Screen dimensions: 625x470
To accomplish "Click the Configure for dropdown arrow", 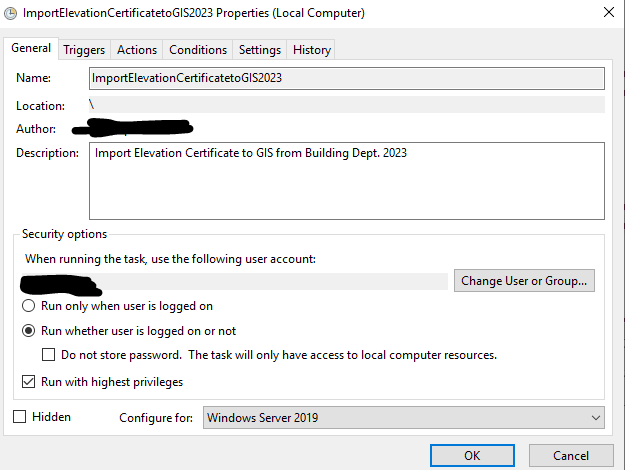I will point(596,417).
